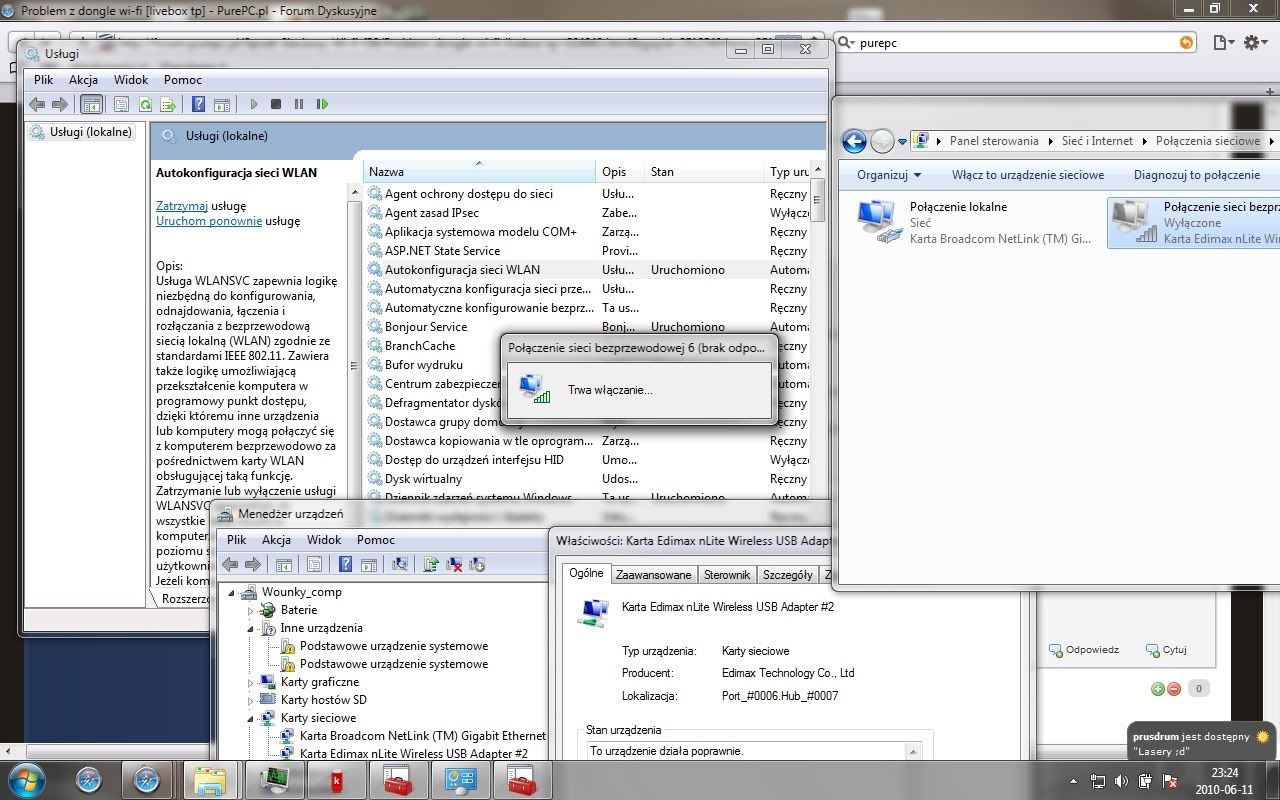Image resolution: width=1280 pixels, height=800 pixels.
Task: Expand Karty graficzne node
Action: point(251,682)
